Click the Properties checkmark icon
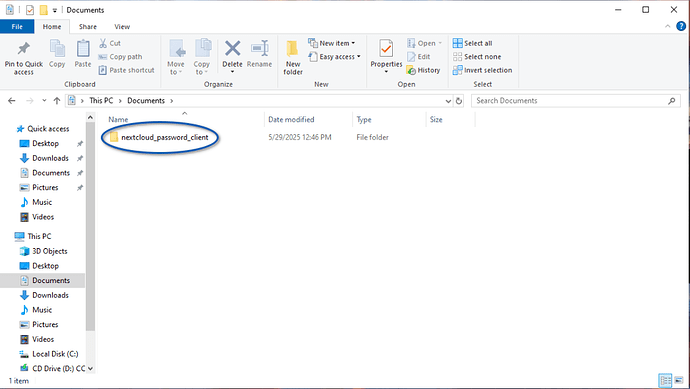The height and width of the screenshot is (389, 690). coord(386,49)
